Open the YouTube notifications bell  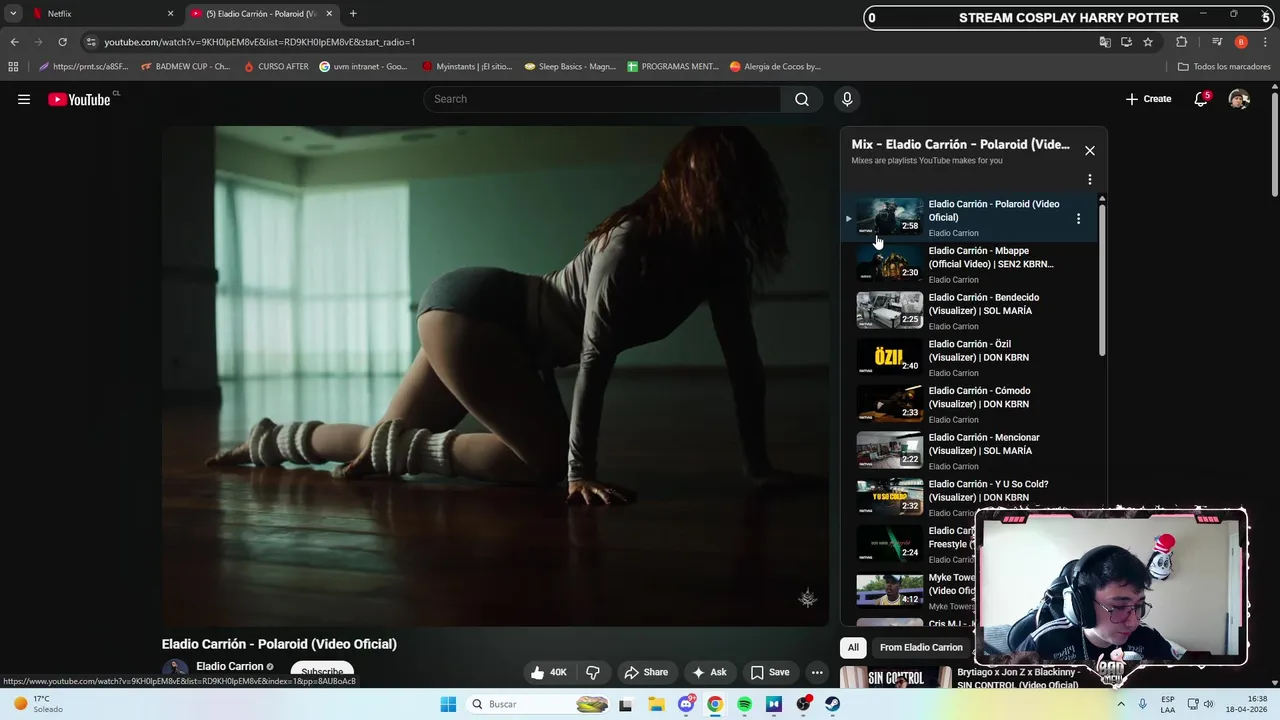pyautogui.click(x=1201, y=99)
